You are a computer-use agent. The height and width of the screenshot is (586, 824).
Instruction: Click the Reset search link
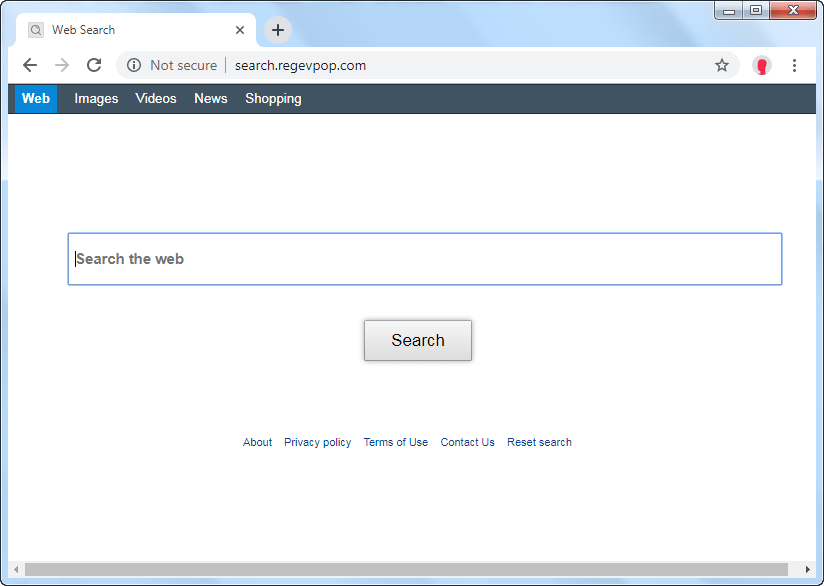point(539,442)
